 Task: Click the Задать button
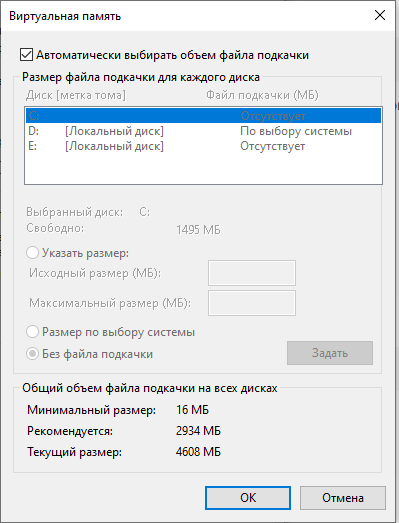[x=330, y=353]
